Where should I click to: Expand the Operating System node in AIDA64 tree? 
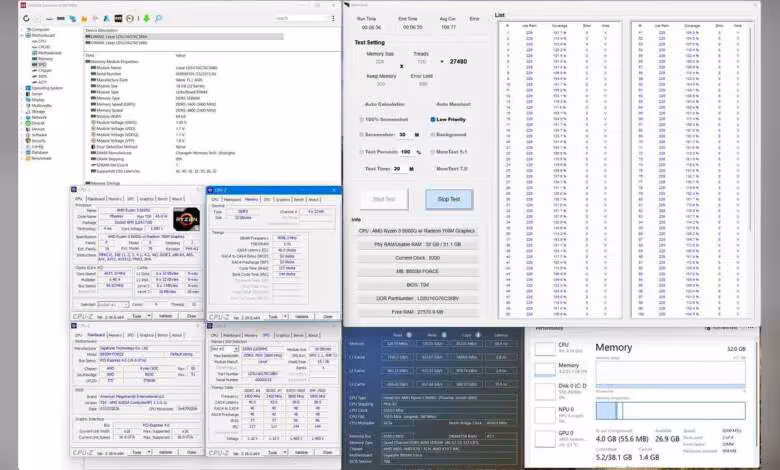point(22,88)
